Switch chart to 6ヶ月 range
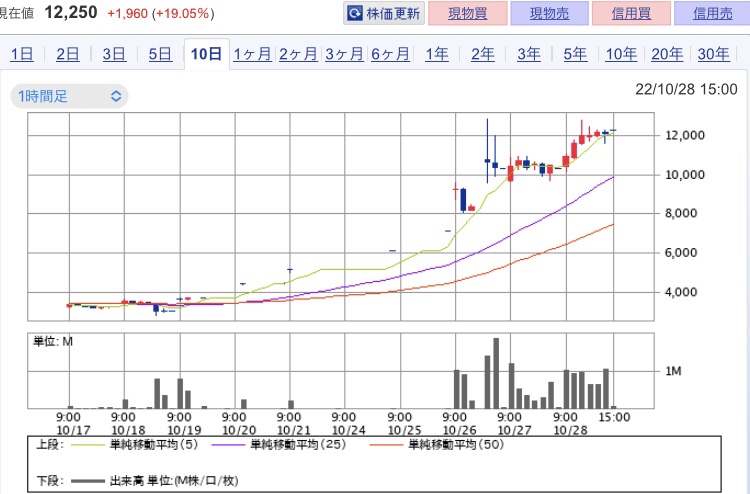Viewport: 750px width, 494px height. pos(390,54)
